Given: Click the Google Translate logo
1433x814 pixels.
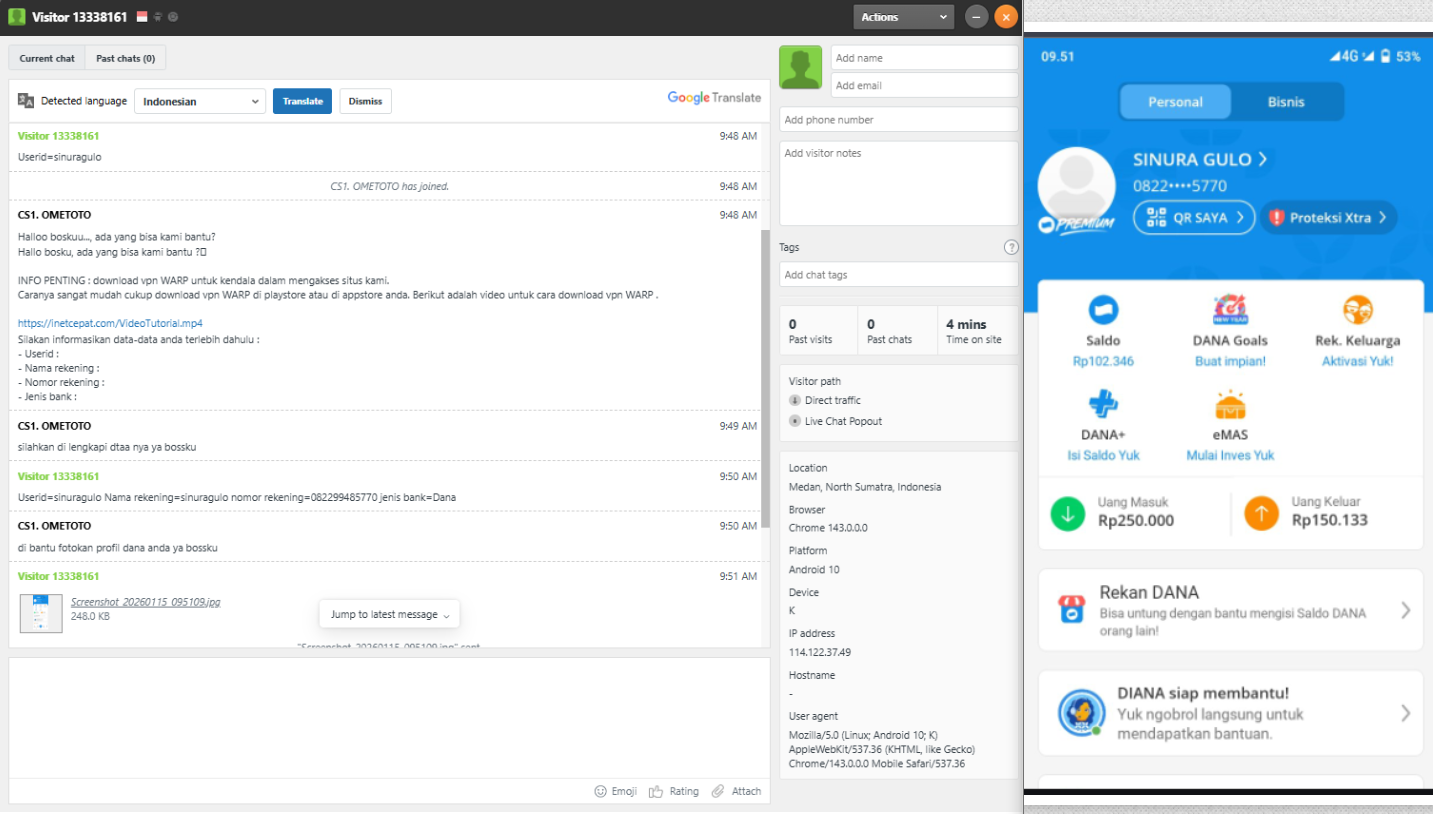Looking at the screenshot, I should pyautogui.click(x=714, y=98).
